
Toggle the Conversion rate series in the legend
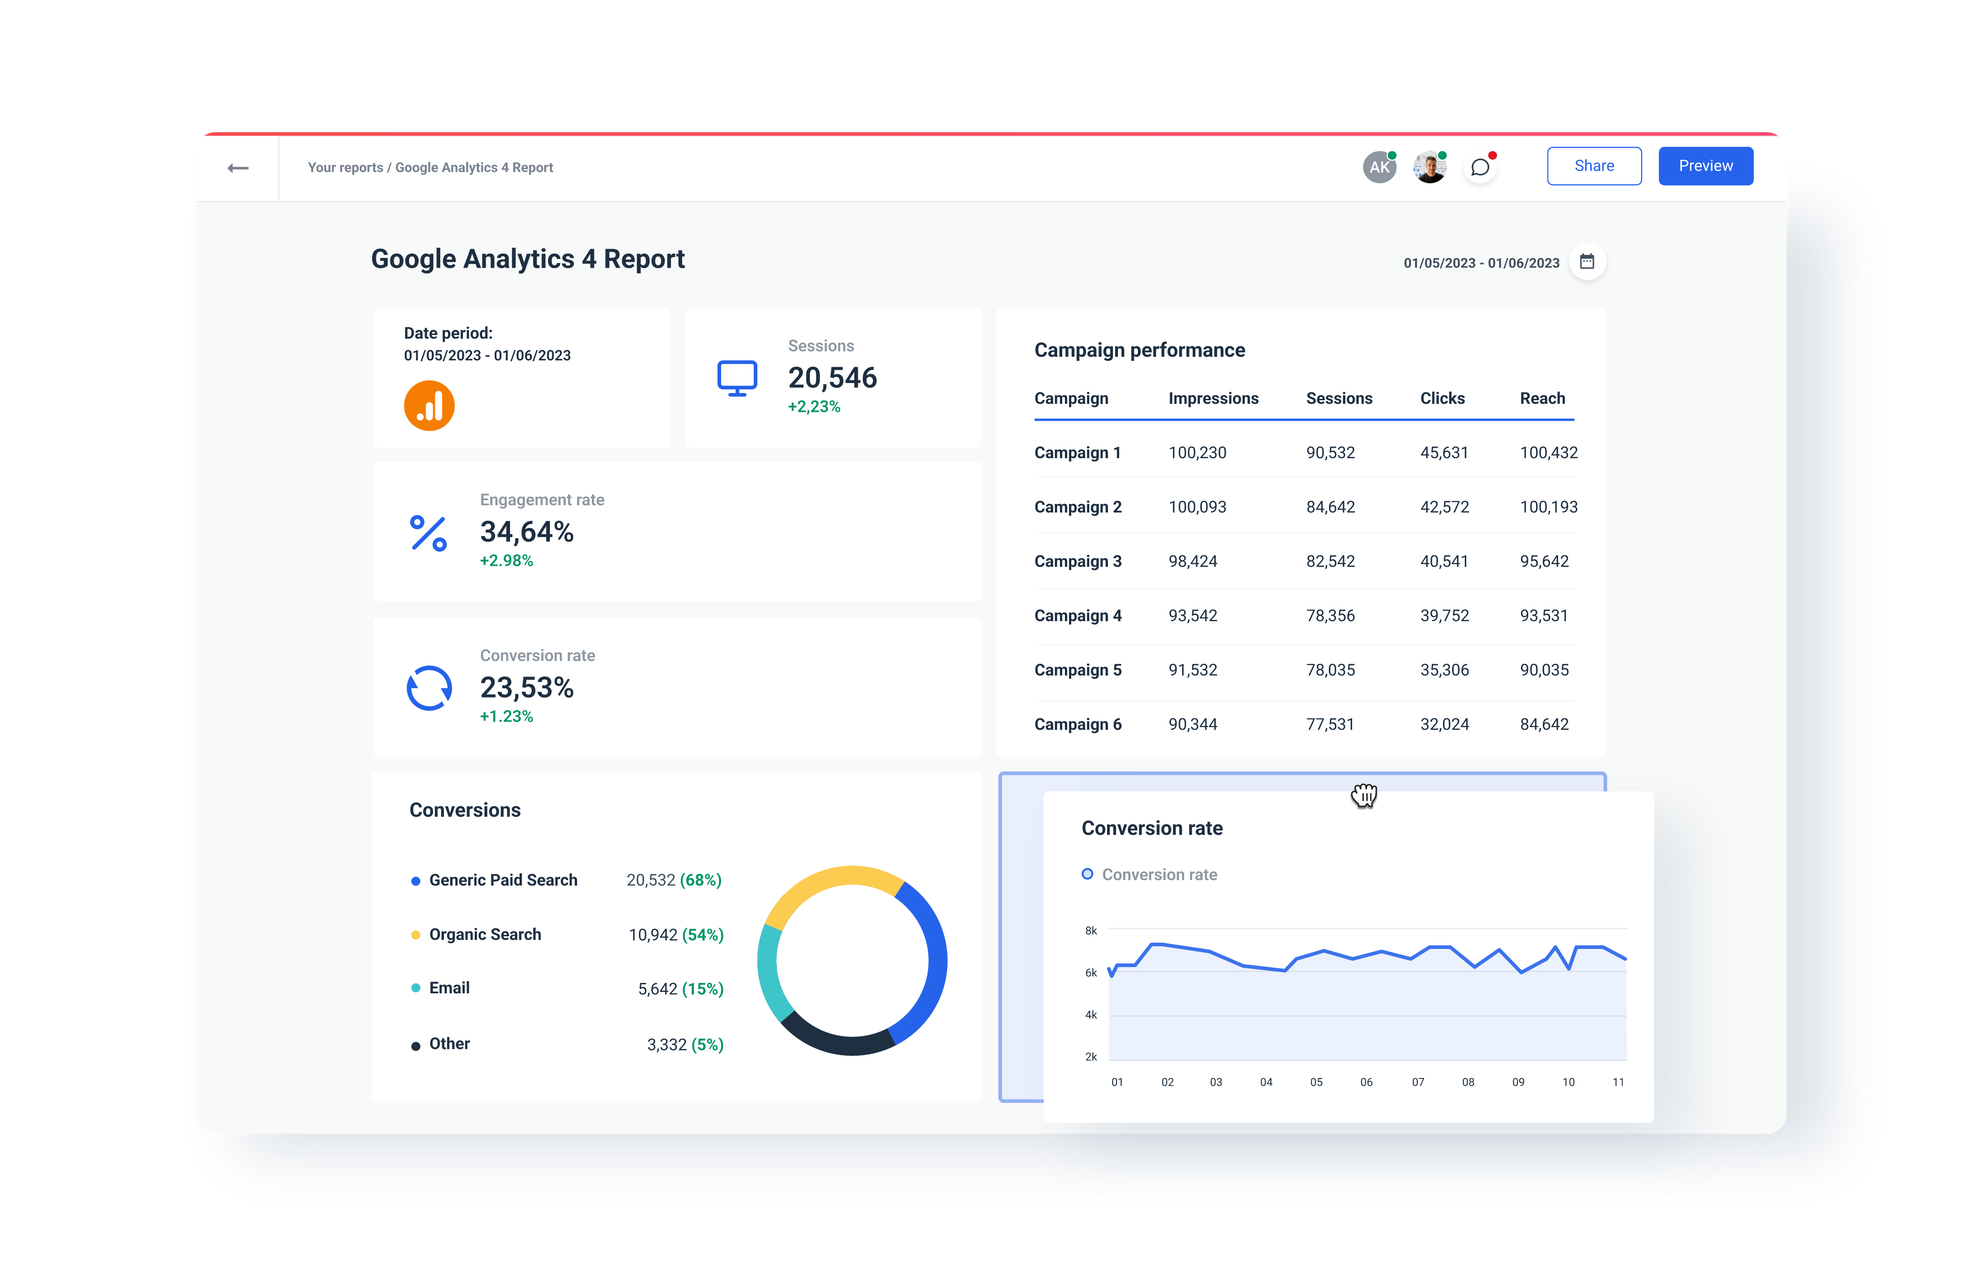(x=1150, y=874)
